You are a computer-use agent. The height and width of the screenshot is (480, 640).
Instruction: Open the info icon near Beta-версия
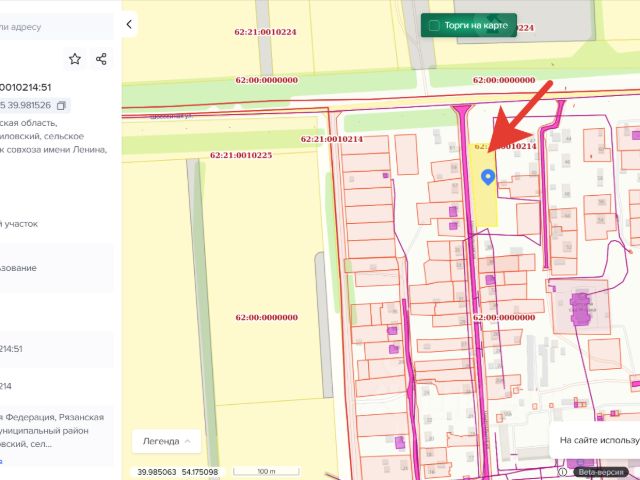[x=562, y=472]
